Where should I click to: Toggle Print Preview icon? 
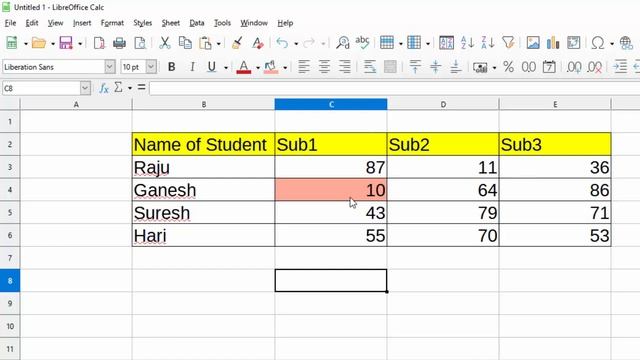(140, 42)
